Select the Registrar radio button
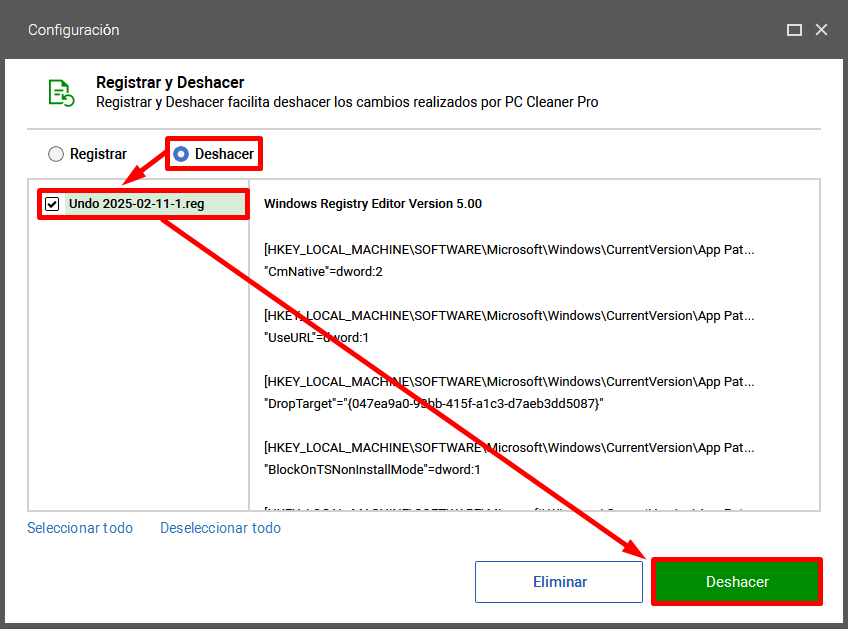The width and height of the screenshot is (848, 629). (56, 154)
